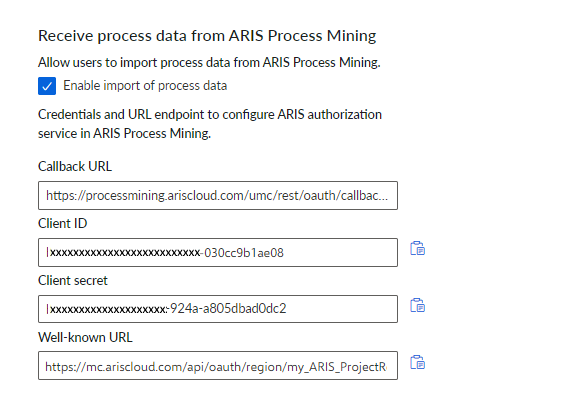Select the Callback URL field

click(x=218, y=196)
